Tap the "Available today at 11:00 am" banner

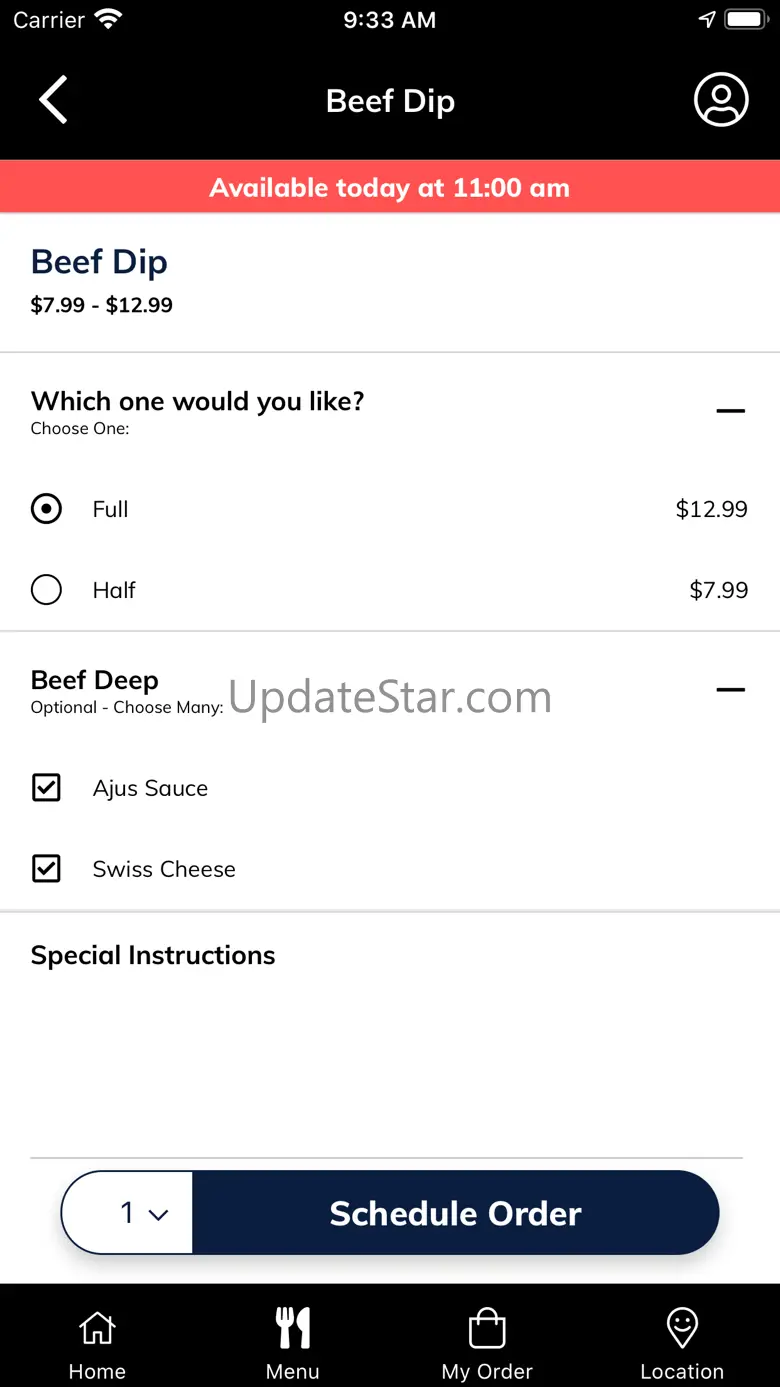(390, 187)
